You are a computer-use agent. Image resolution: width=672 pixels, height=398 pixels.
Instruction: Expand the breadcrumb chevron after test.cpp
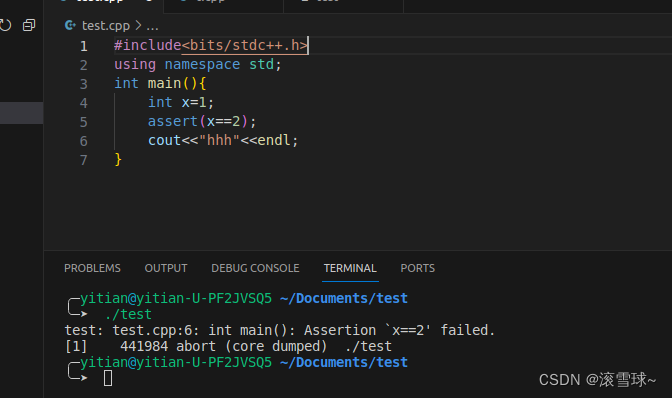pyautogui.click(x=138, y=26)
